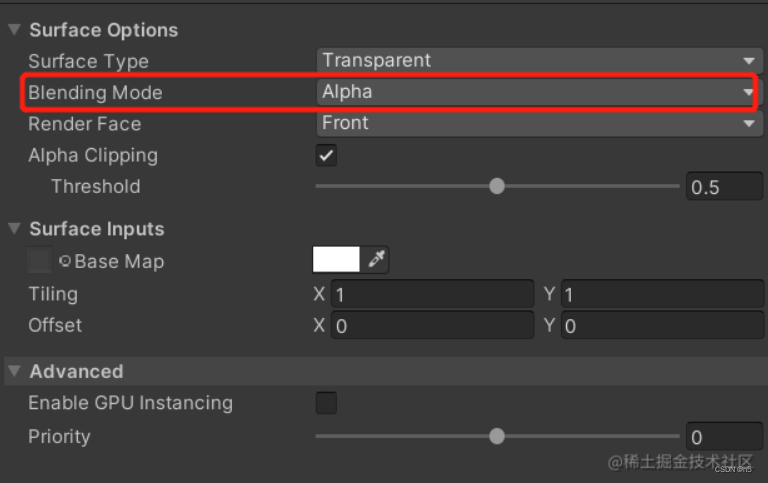Click the eyedropper icon beside Base Map color
This screenshot has width=768, height=483.
pyautogui.click(x=376, y=259)
